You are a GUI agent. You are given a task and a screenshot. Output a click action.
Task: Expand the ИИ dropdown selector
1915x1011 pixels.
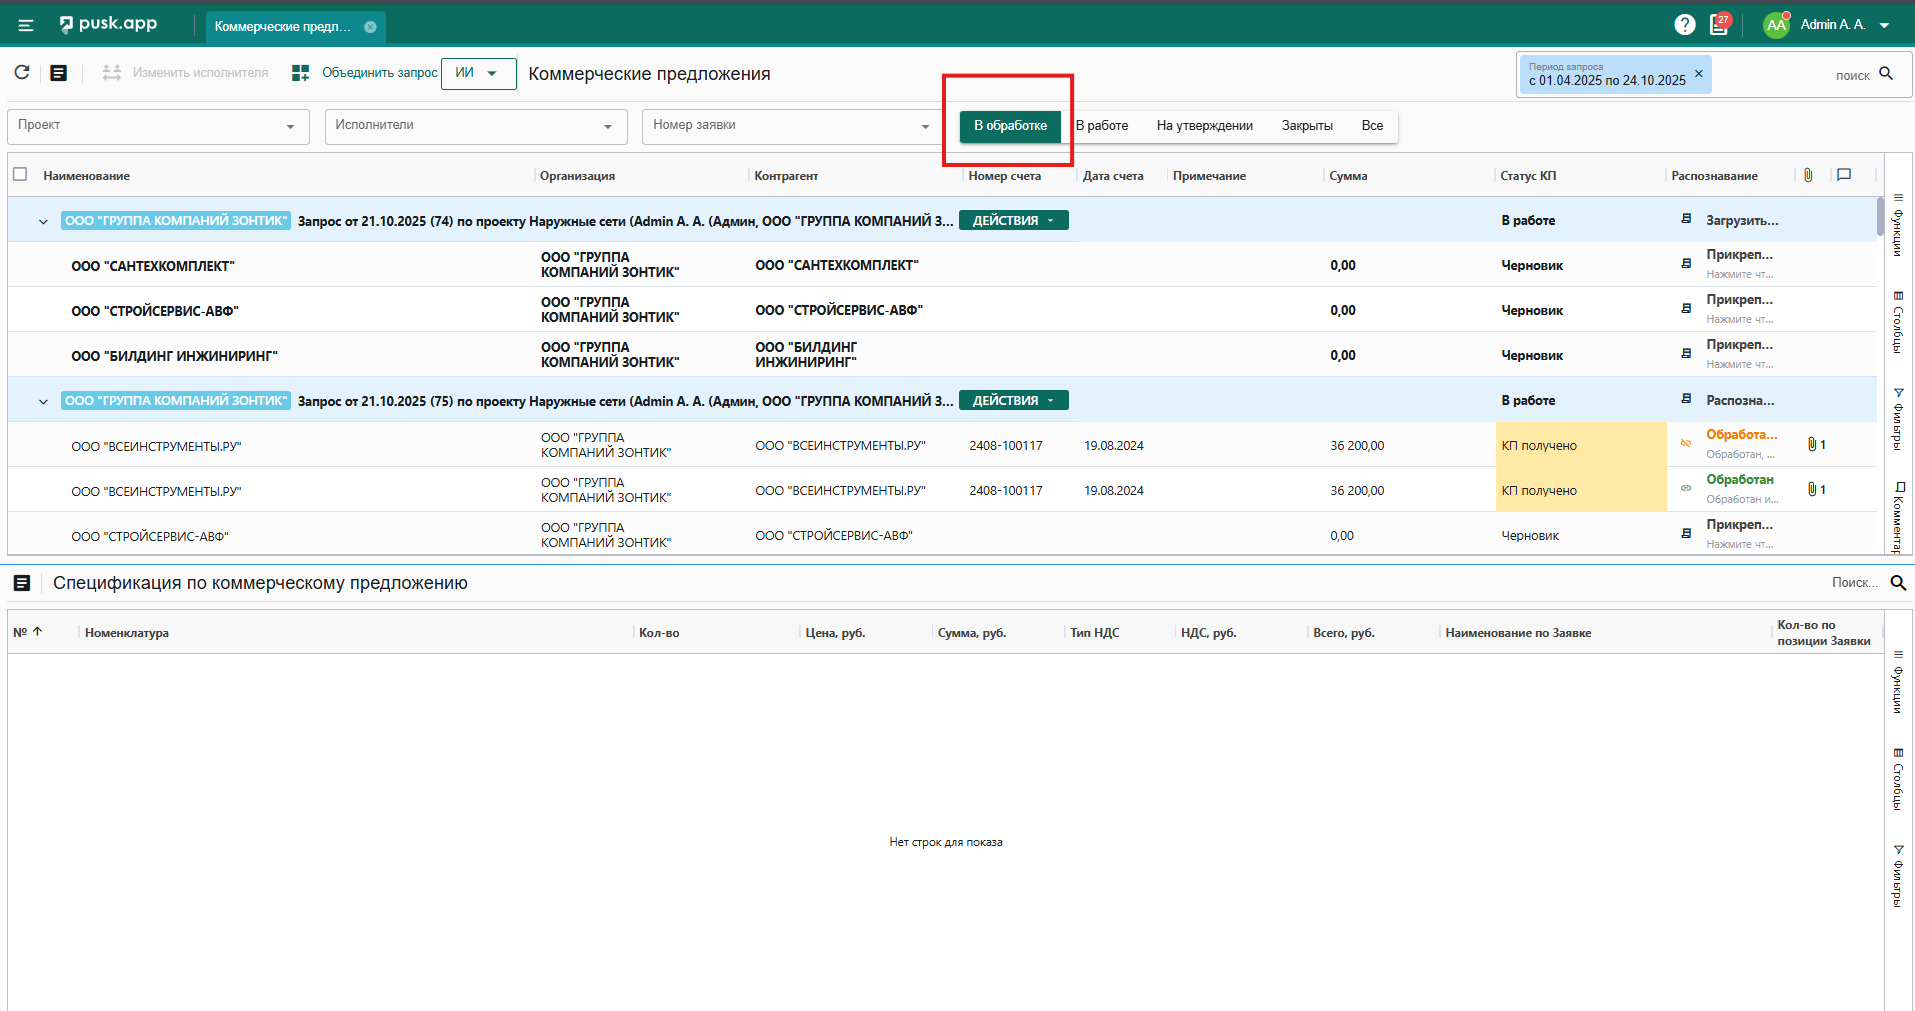tap(478, 73)
